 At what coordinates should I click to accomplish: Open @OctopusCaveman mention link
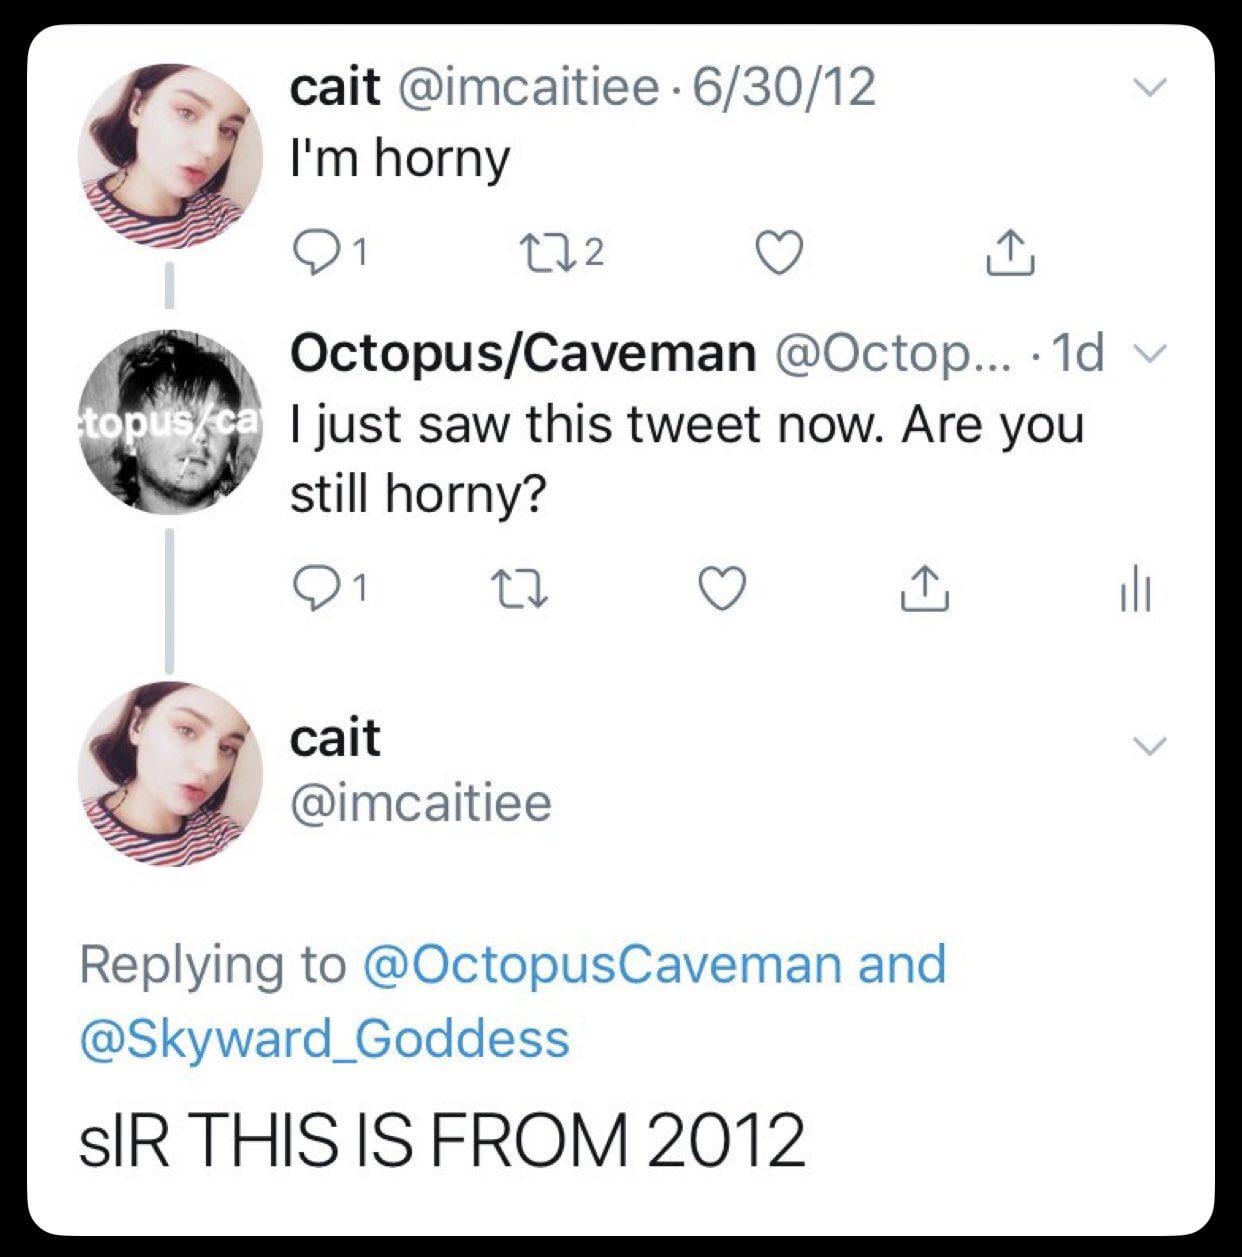click(x=603, y=964)
